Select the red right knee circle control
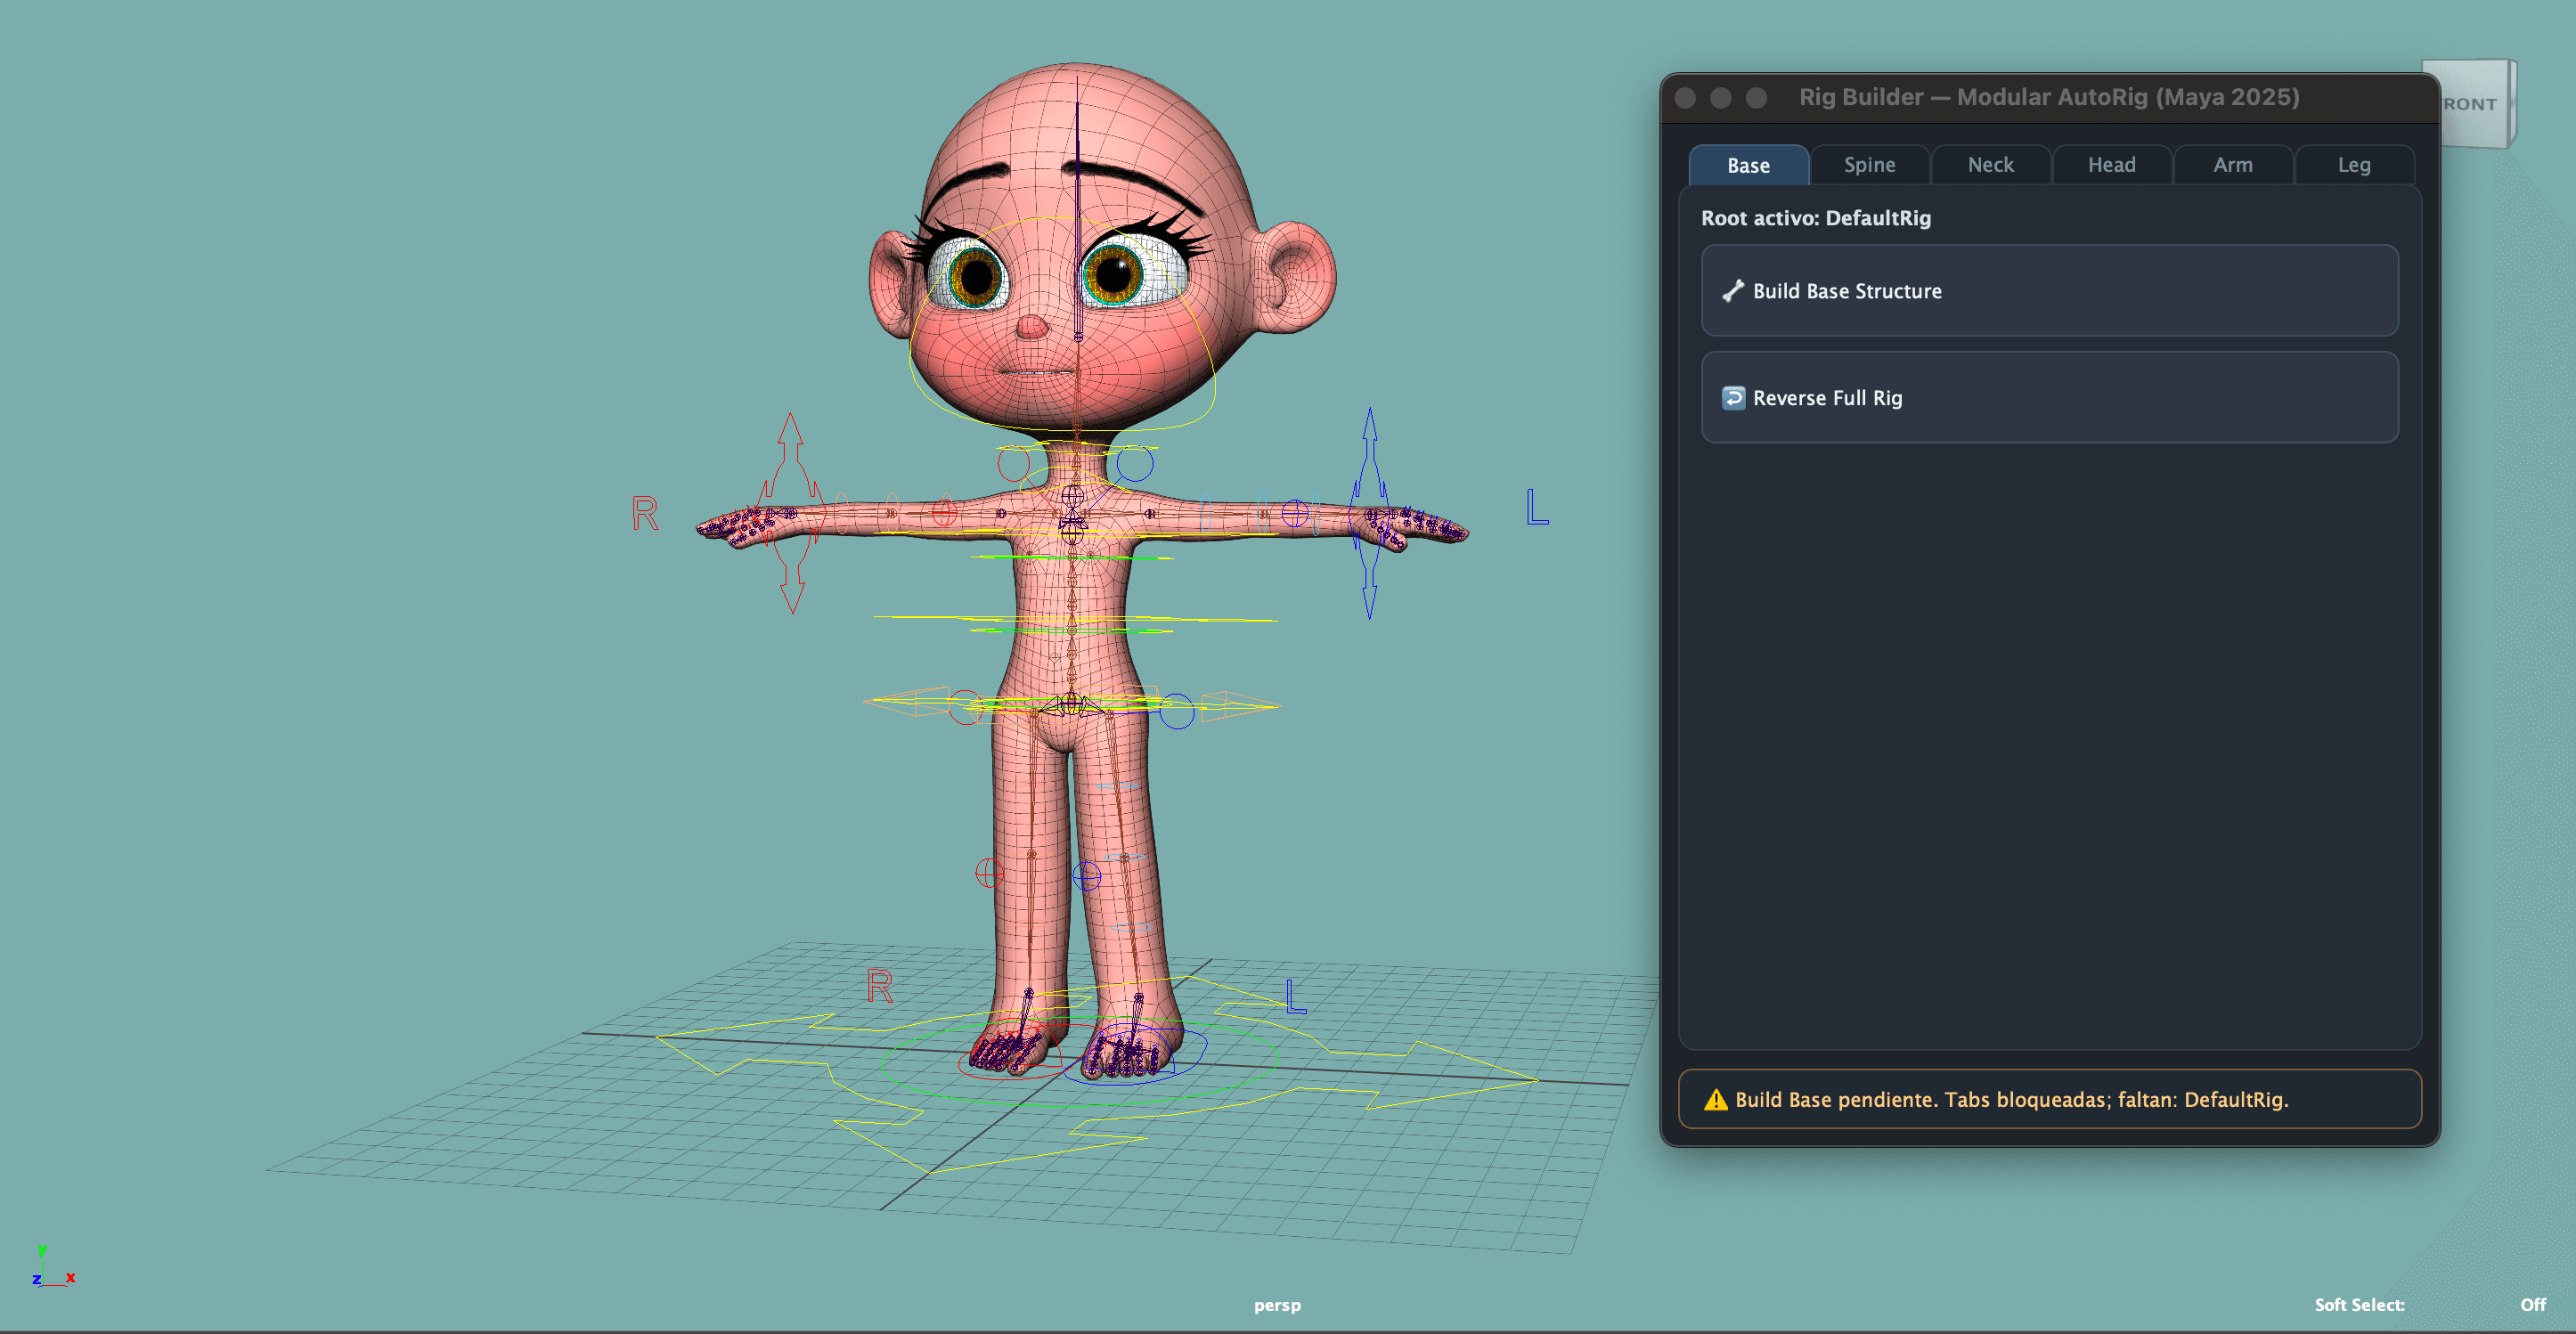The image size is (2576, 1334). [989, 873]
